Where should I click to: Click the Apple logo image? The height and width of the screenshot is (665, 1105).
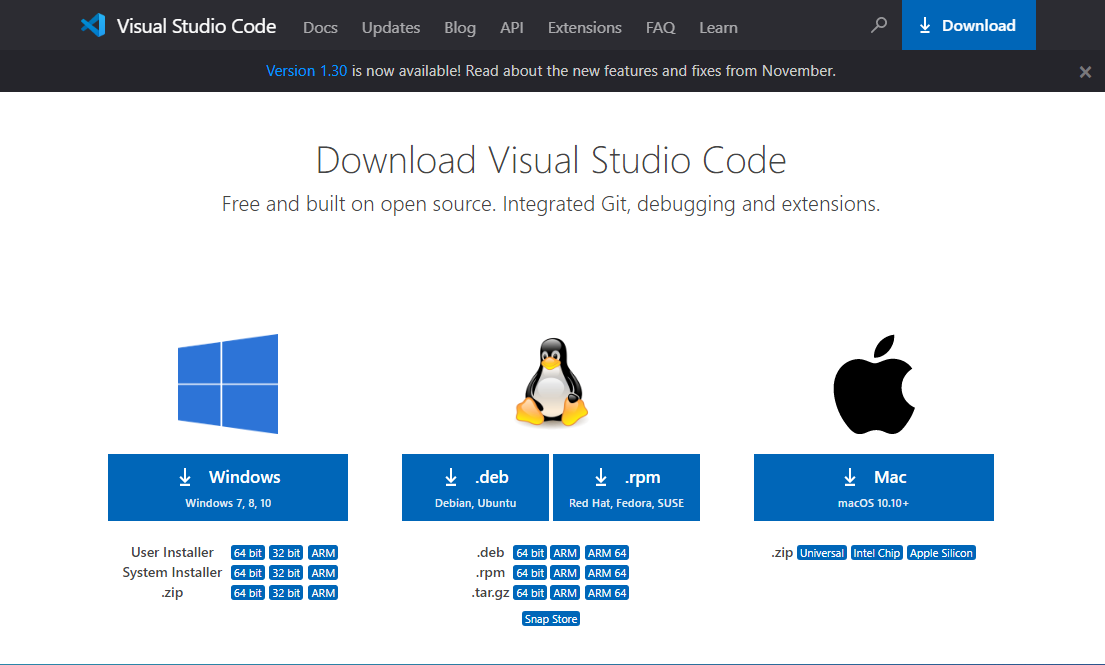tap(874, 384)
